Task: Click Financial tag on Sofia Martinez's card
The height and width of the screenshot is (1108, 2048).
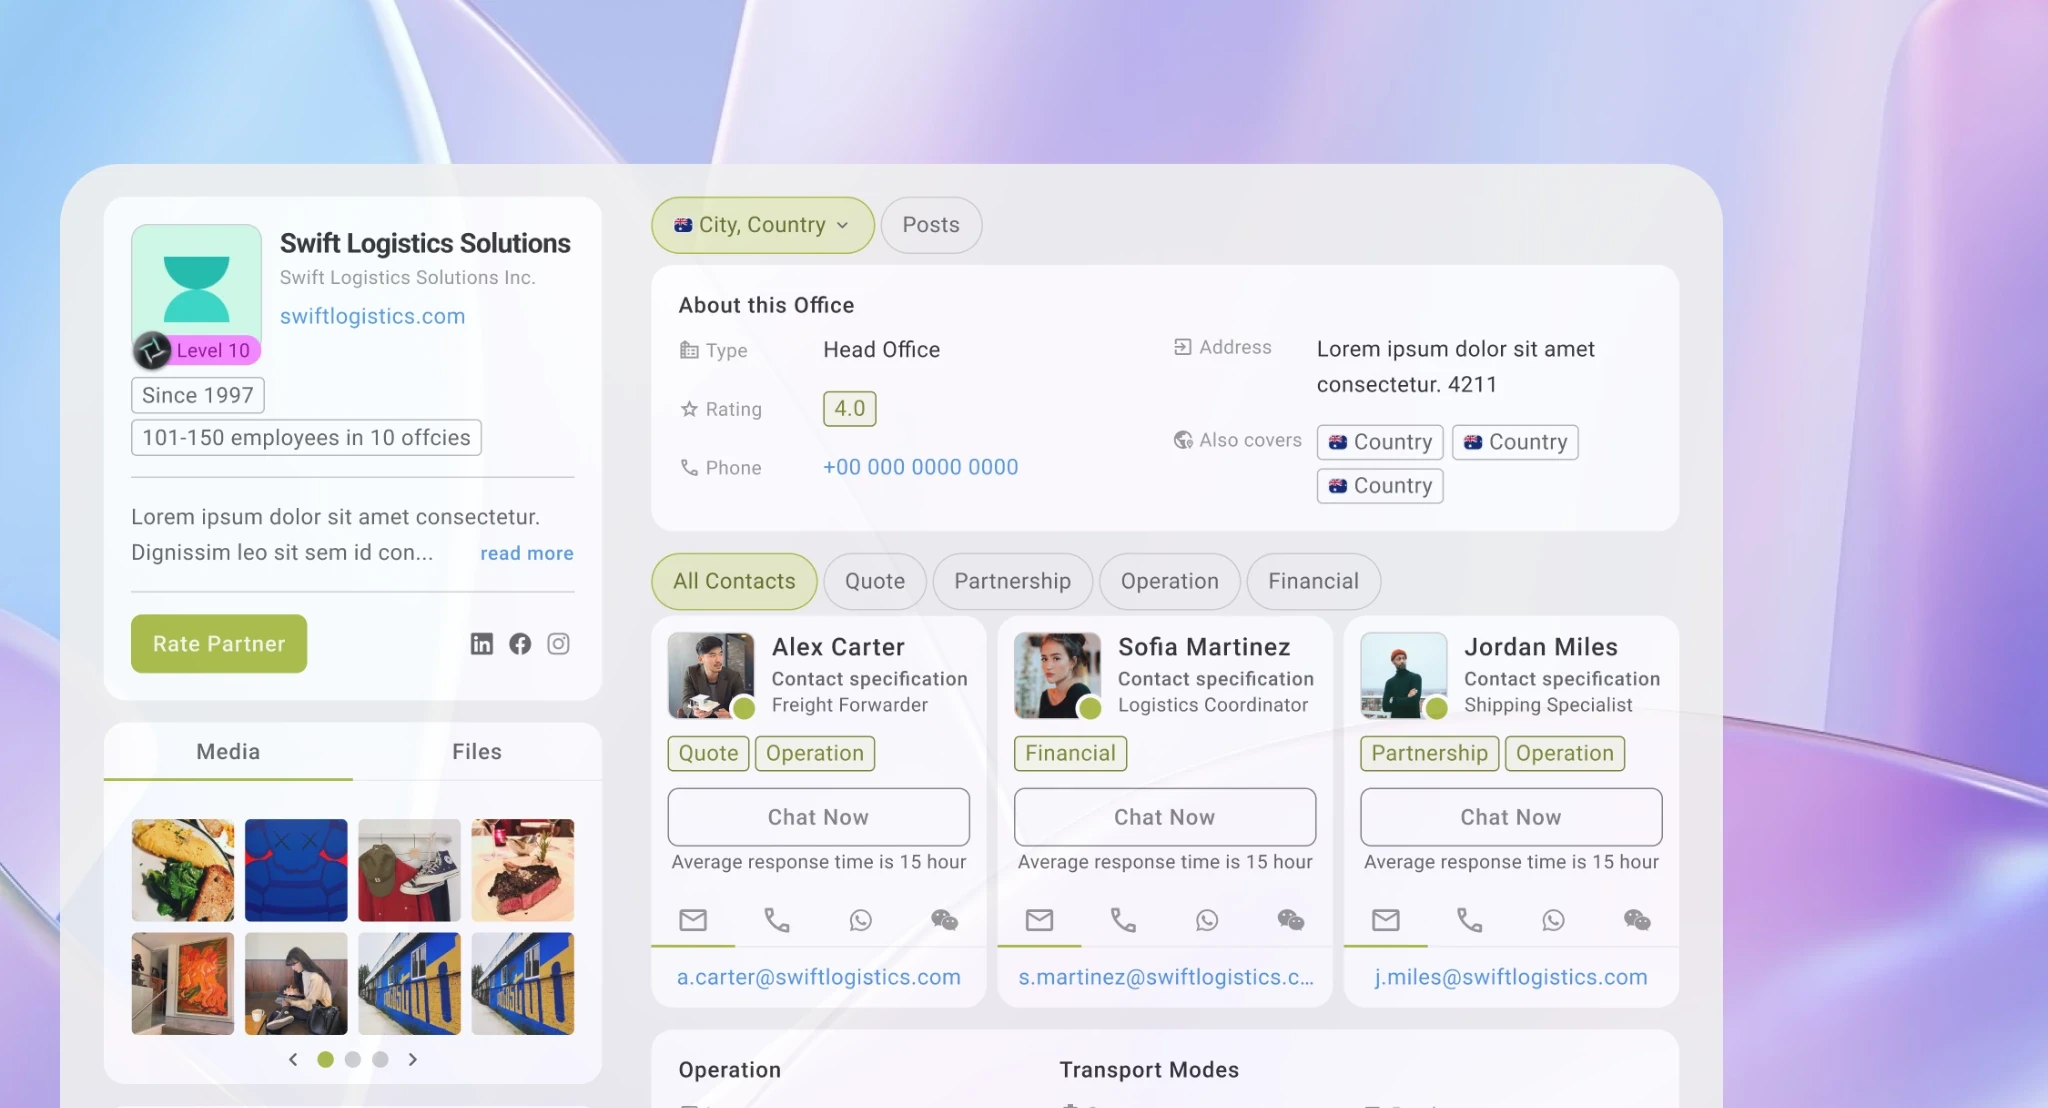Action: tap(1070, 754)
